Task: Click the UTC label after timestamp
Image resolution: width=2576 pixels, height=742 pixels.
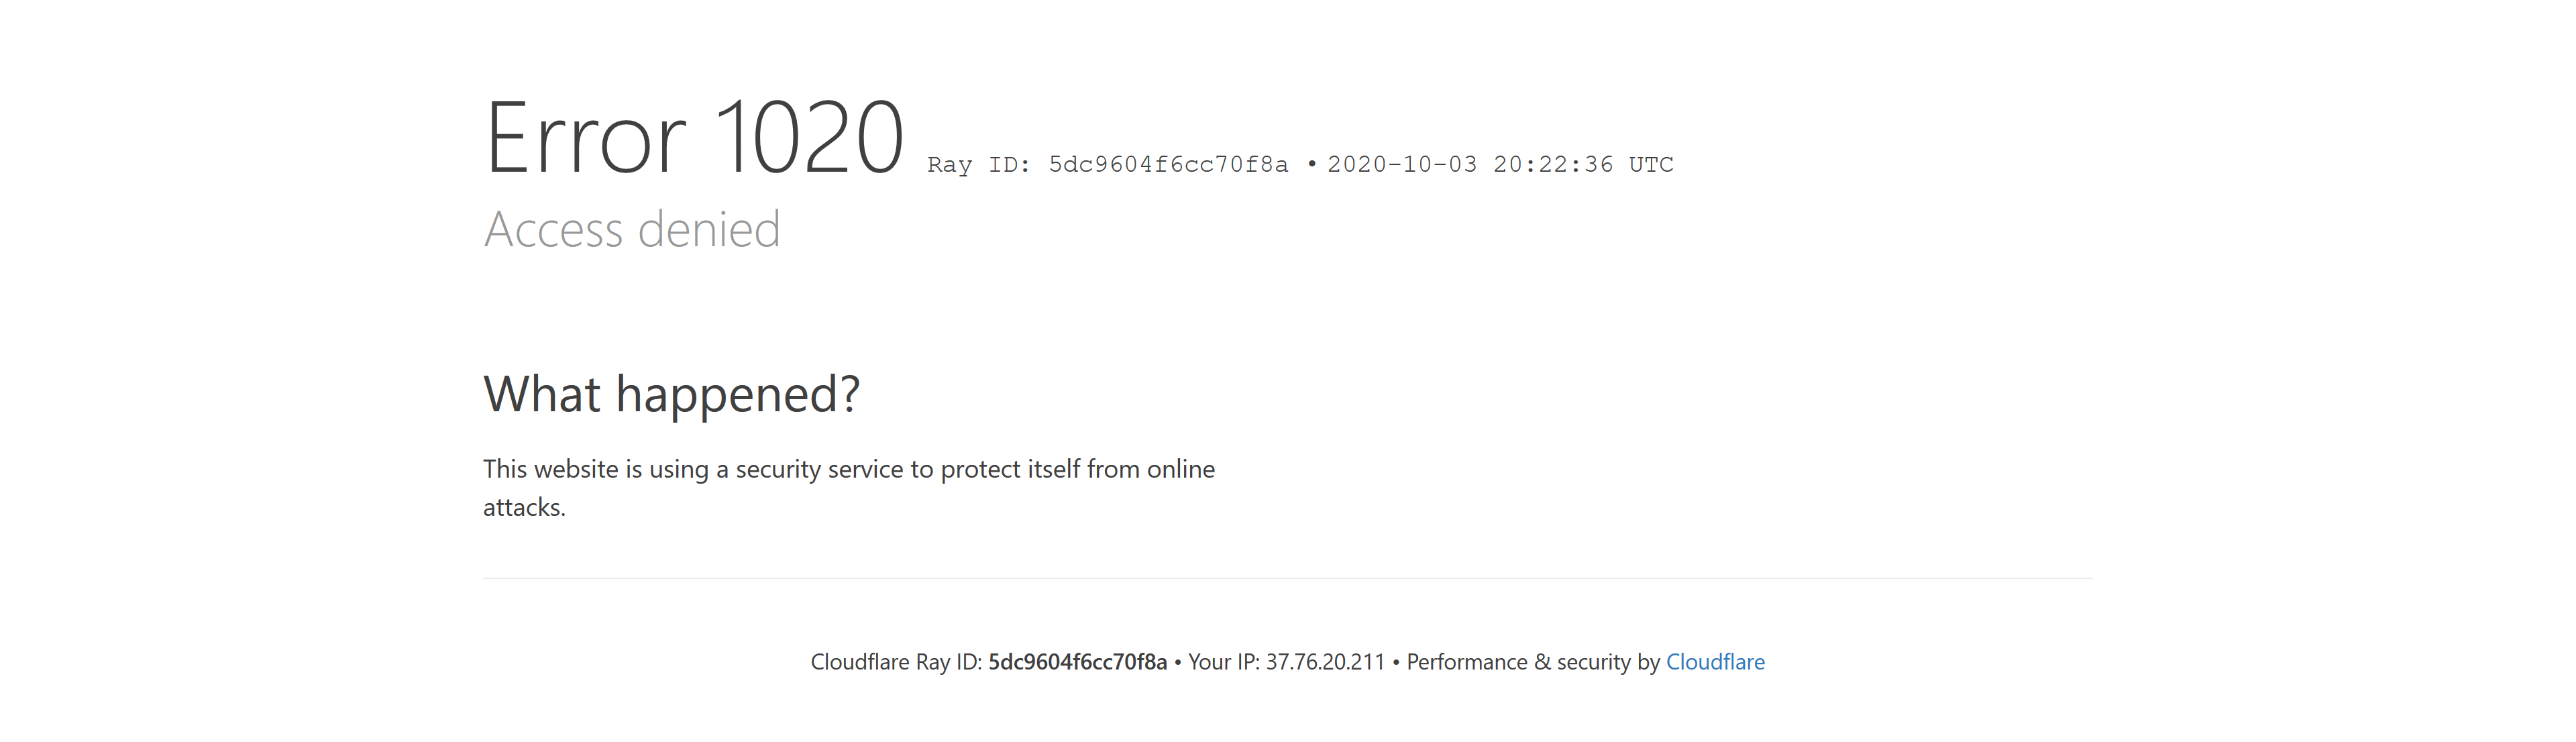Action: (x=1651, y=165)
